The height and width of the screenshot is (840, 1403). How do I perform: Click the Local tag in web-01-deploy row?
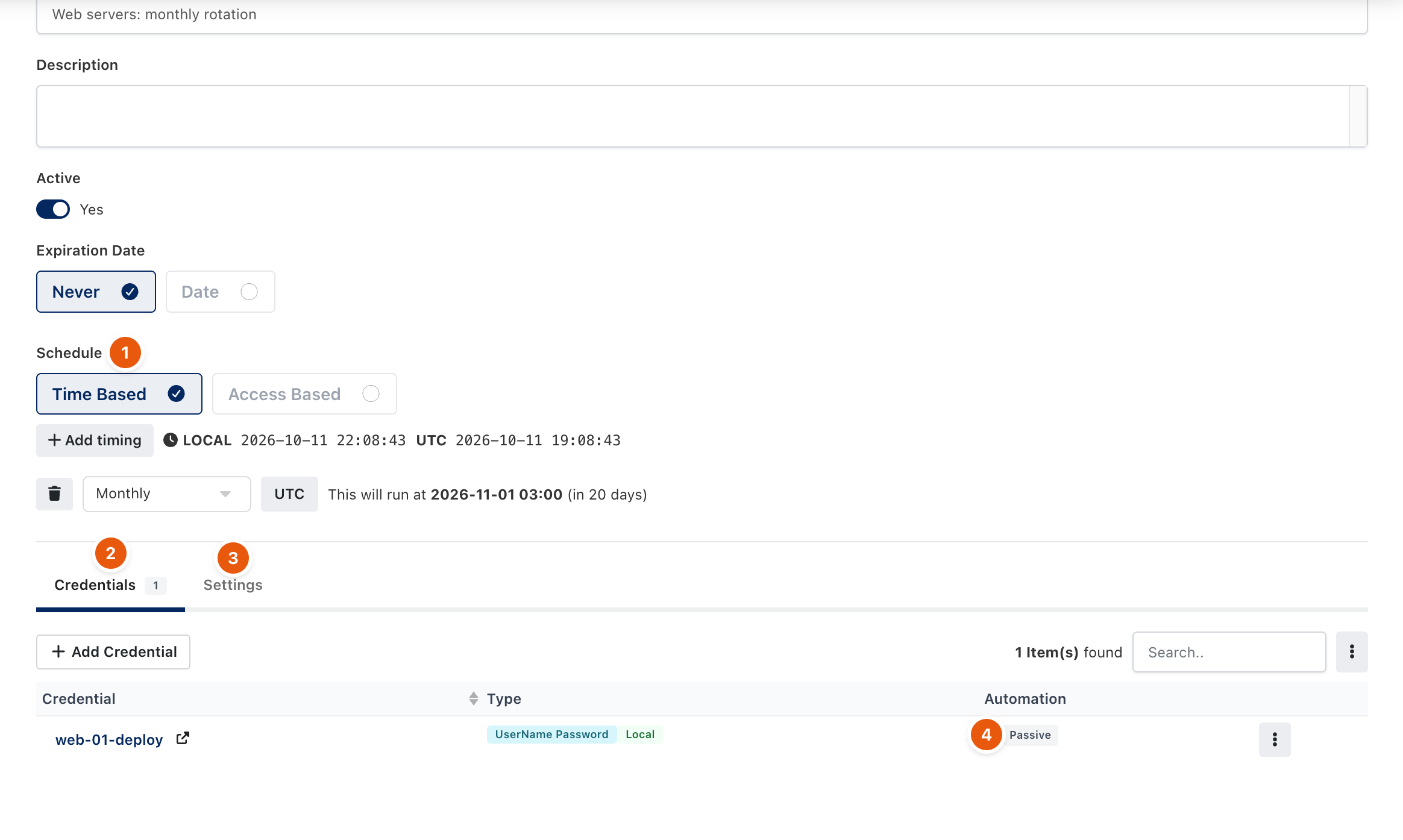tap(640, 734)
